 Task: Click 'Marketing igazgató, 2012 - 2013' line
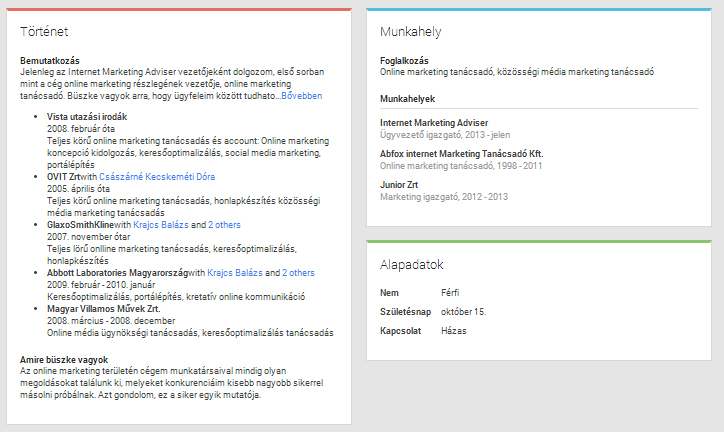[444, 197]
